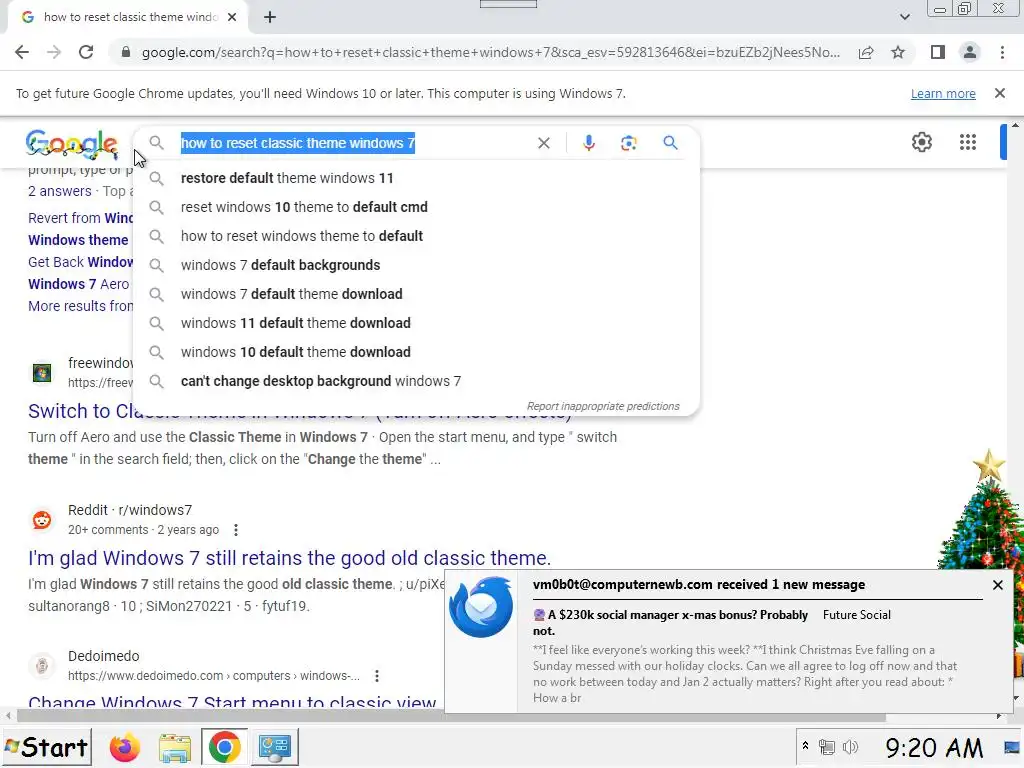This screenshot has height=768, width=1024.
Task: Open the Chrome profile avatar
Action: point(970,52)
